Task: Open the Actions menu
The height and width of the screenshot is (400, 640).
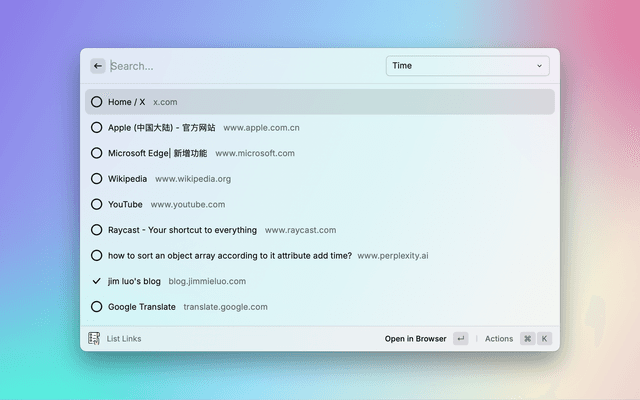Action: coord(499,339)
